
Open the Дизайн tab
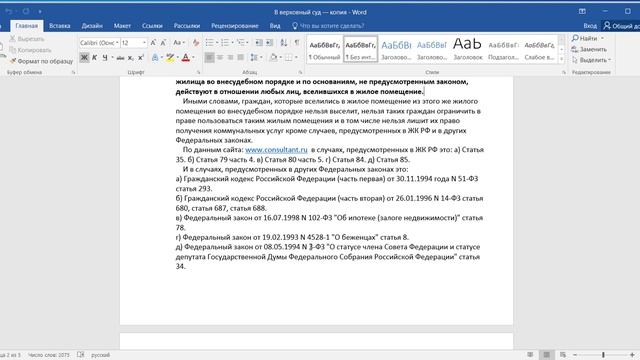[x=92, y=26]
